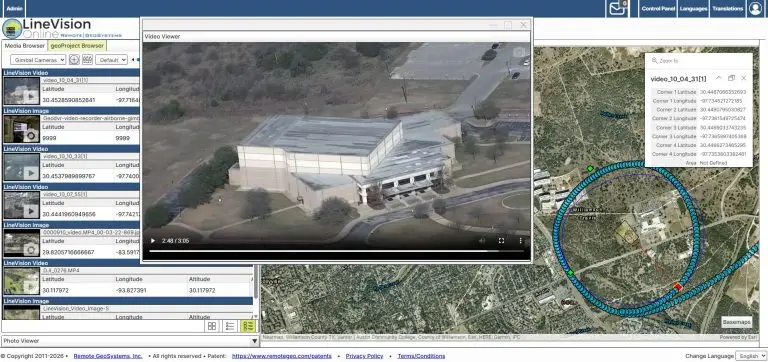Click latitude value 30.4528590852641
Viewport: 768px width, 362px height.
pos(69,100)
